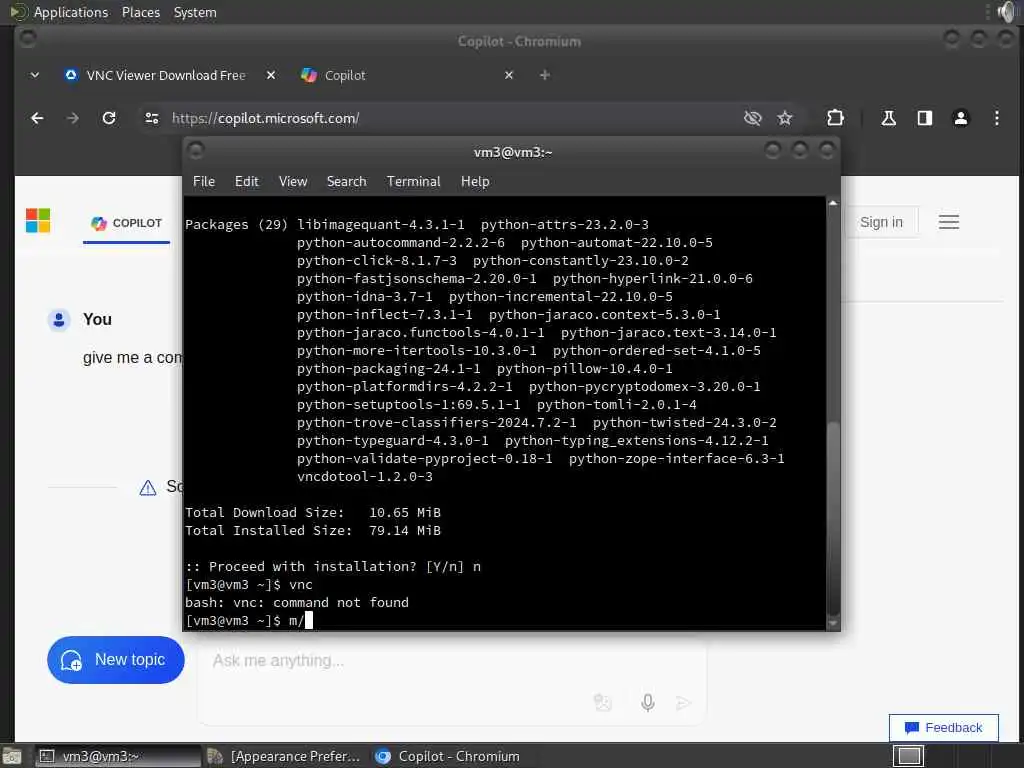Click the 'vncdotool-1.2.0-3' text in terminal
1024x768 pixels.
tap(364, 477)
